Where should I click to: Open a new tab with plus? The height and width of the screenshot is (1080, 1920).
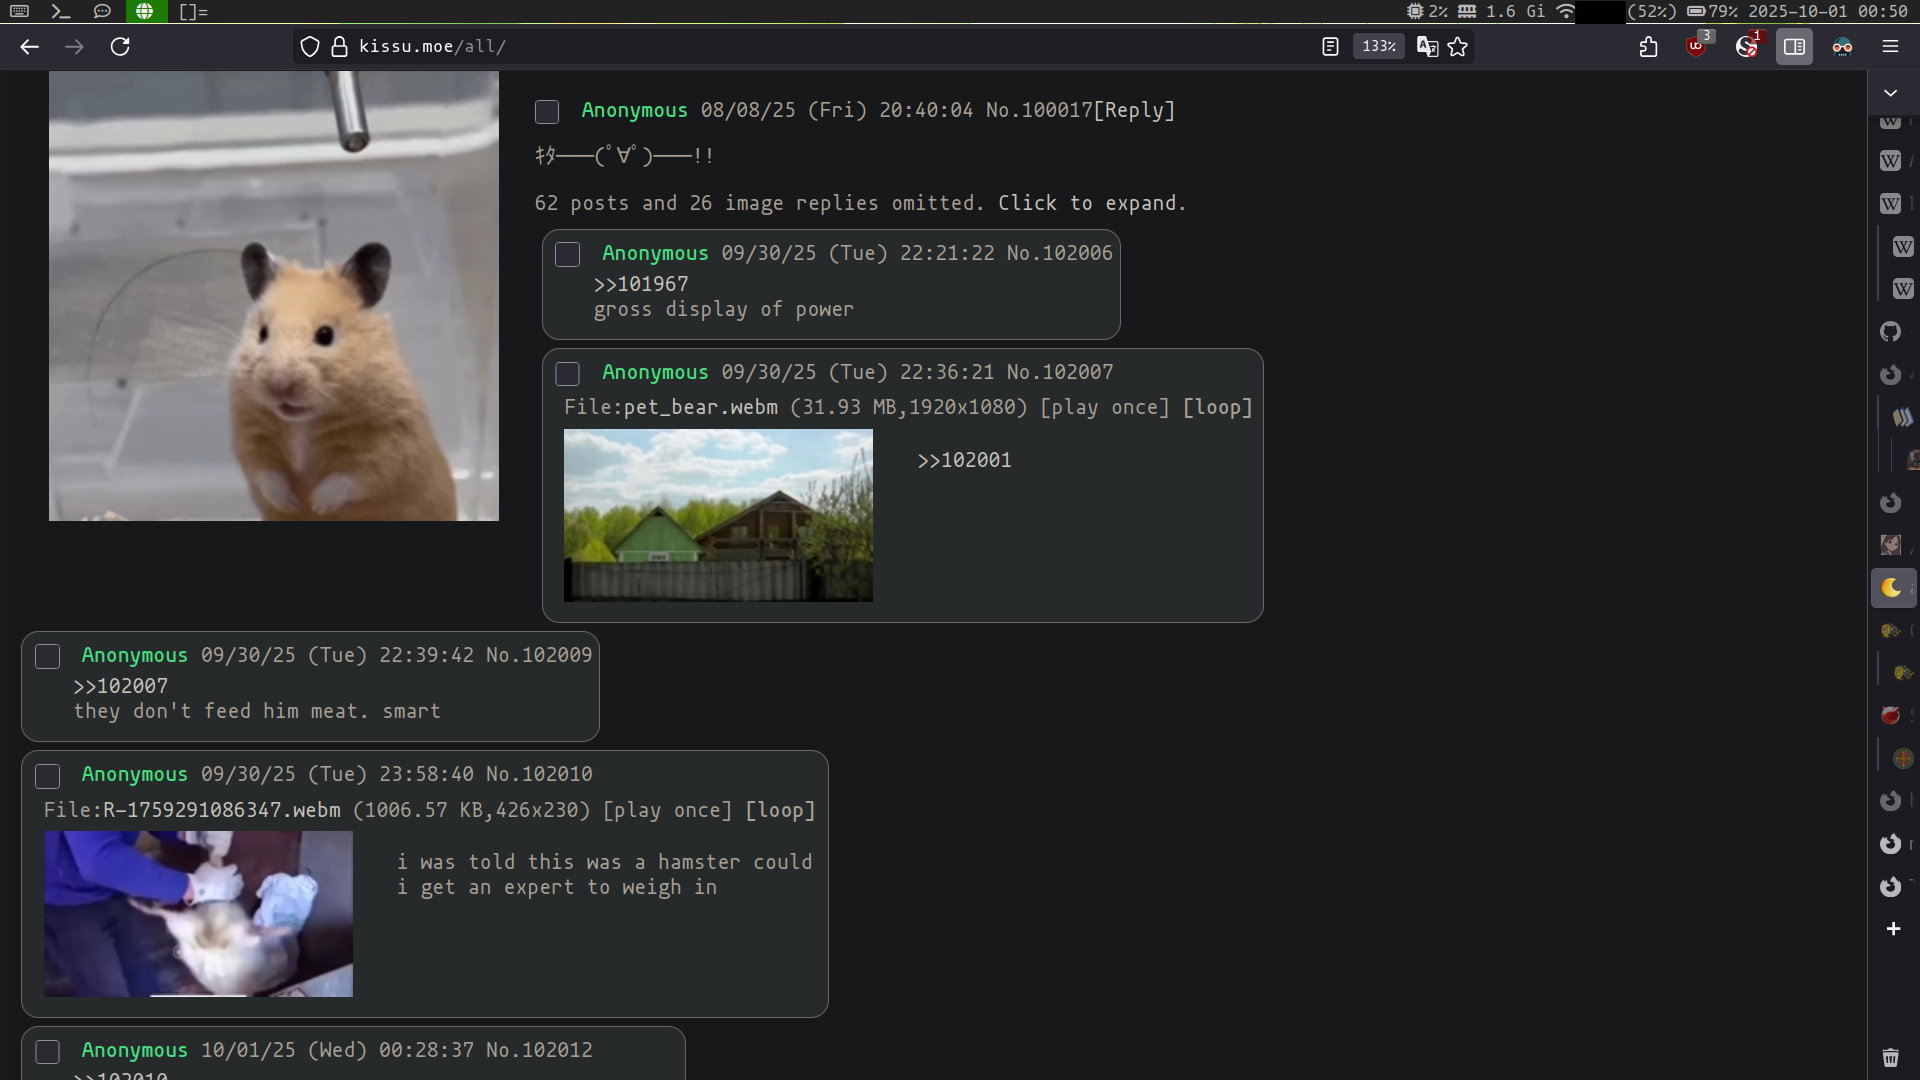pos(1893,929)
